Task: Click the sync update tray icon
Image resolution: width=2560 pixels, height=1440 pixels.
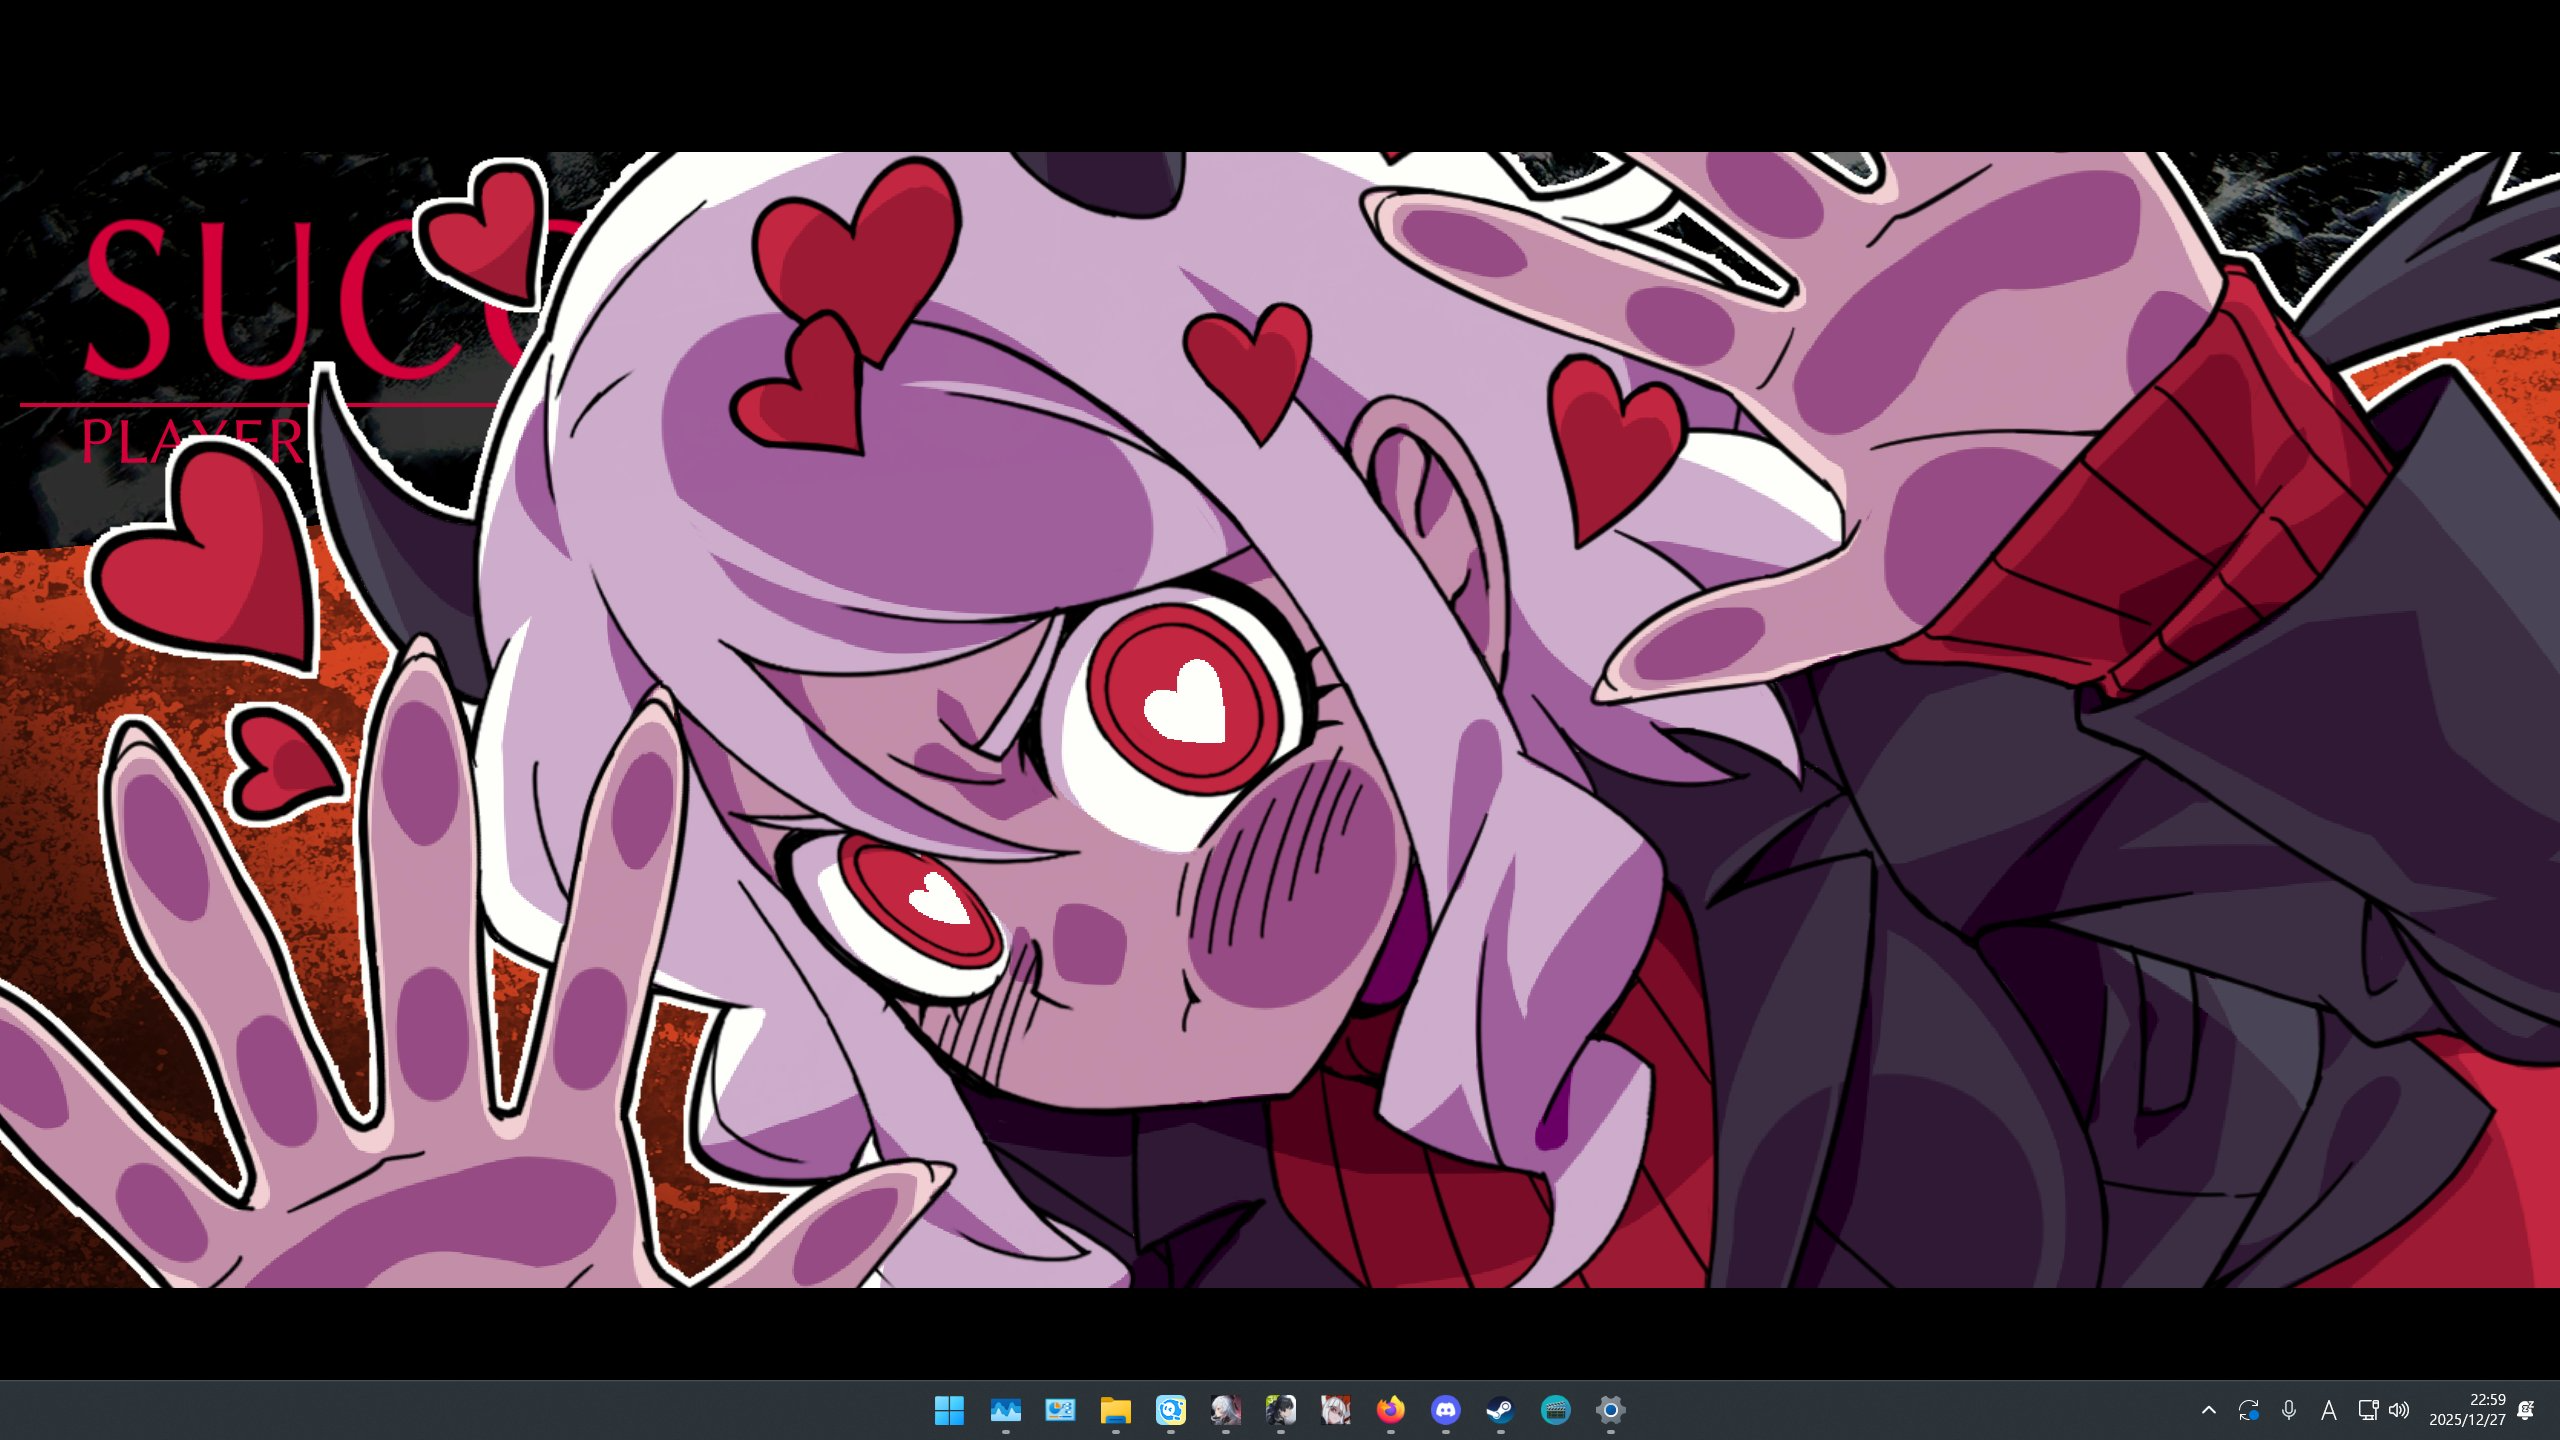Action: (x=2249, y=1410)
